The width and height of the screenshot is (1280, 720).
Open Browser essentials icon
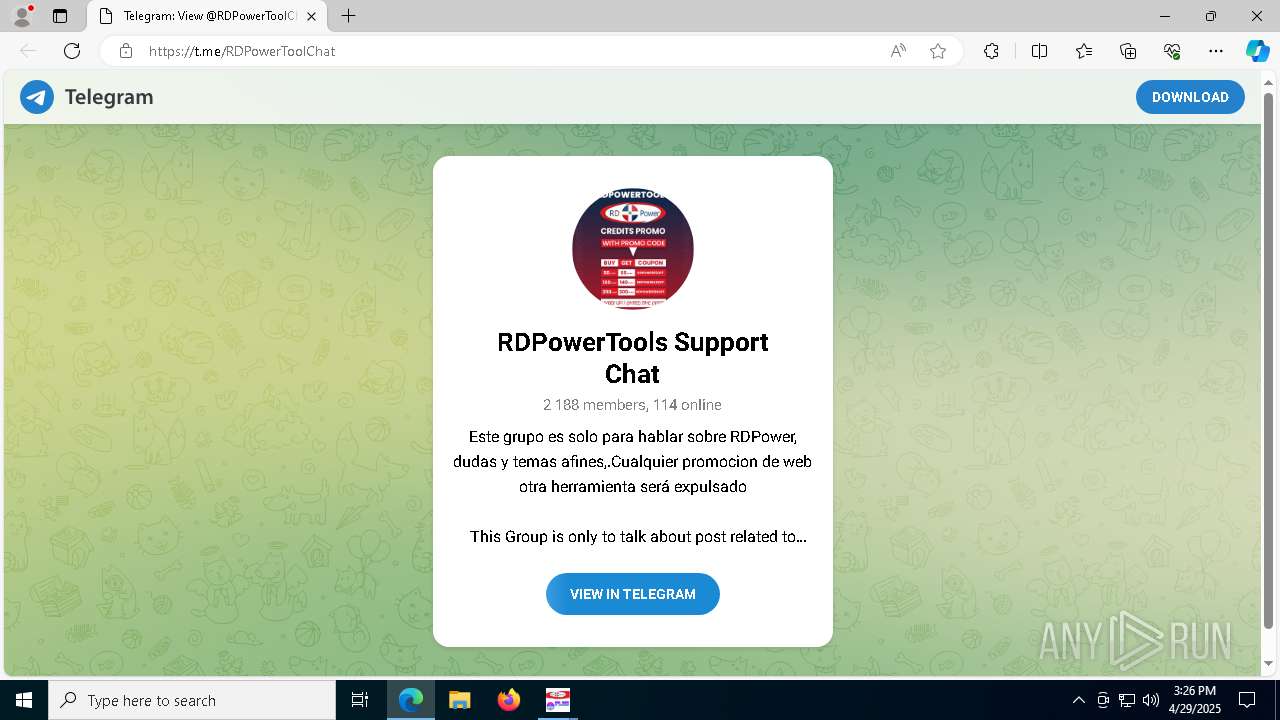[1172, 51]
